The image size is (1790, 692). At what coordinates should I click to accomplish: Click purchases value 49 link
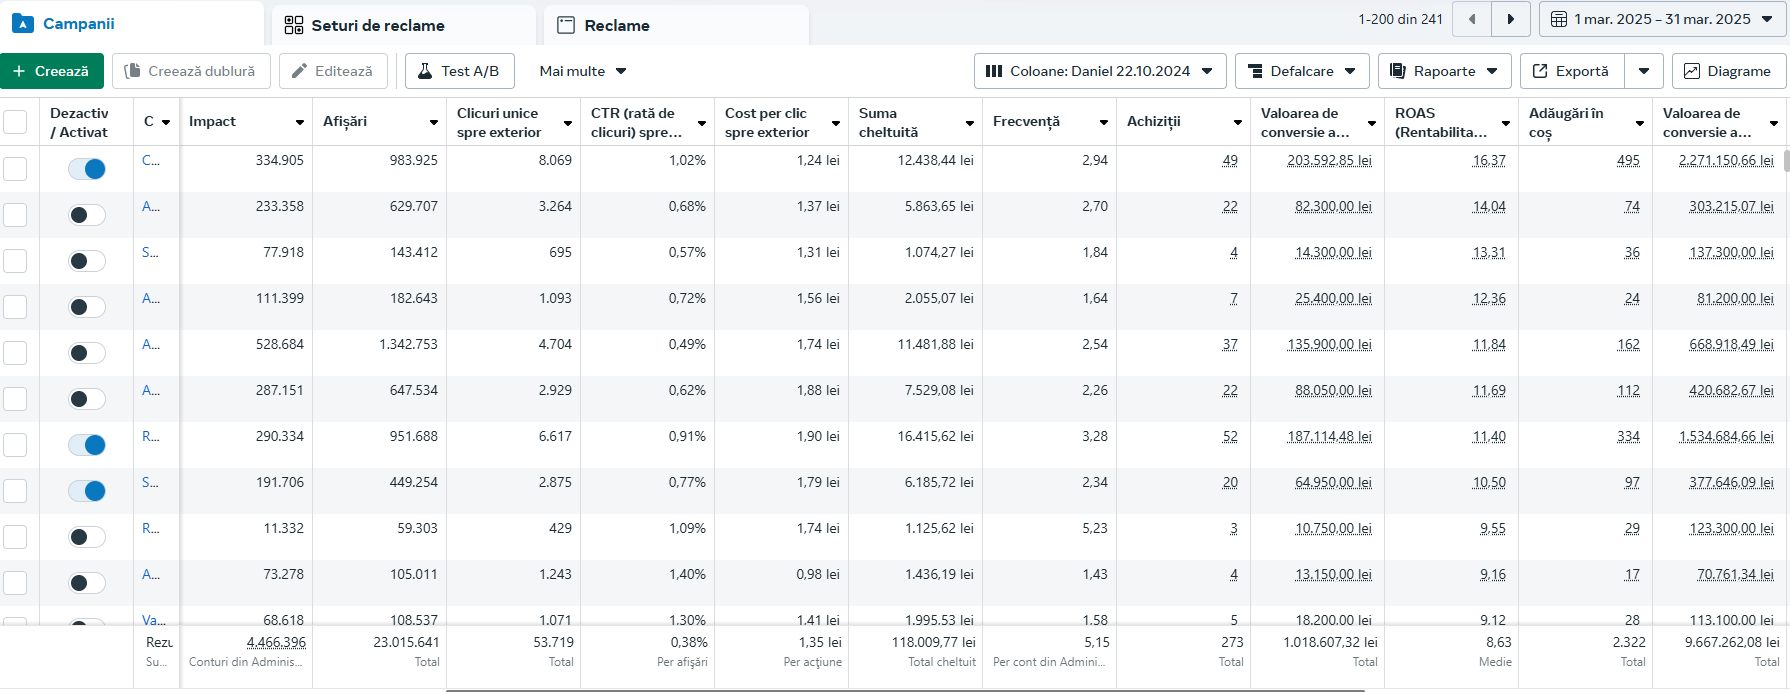(1230, 160)
